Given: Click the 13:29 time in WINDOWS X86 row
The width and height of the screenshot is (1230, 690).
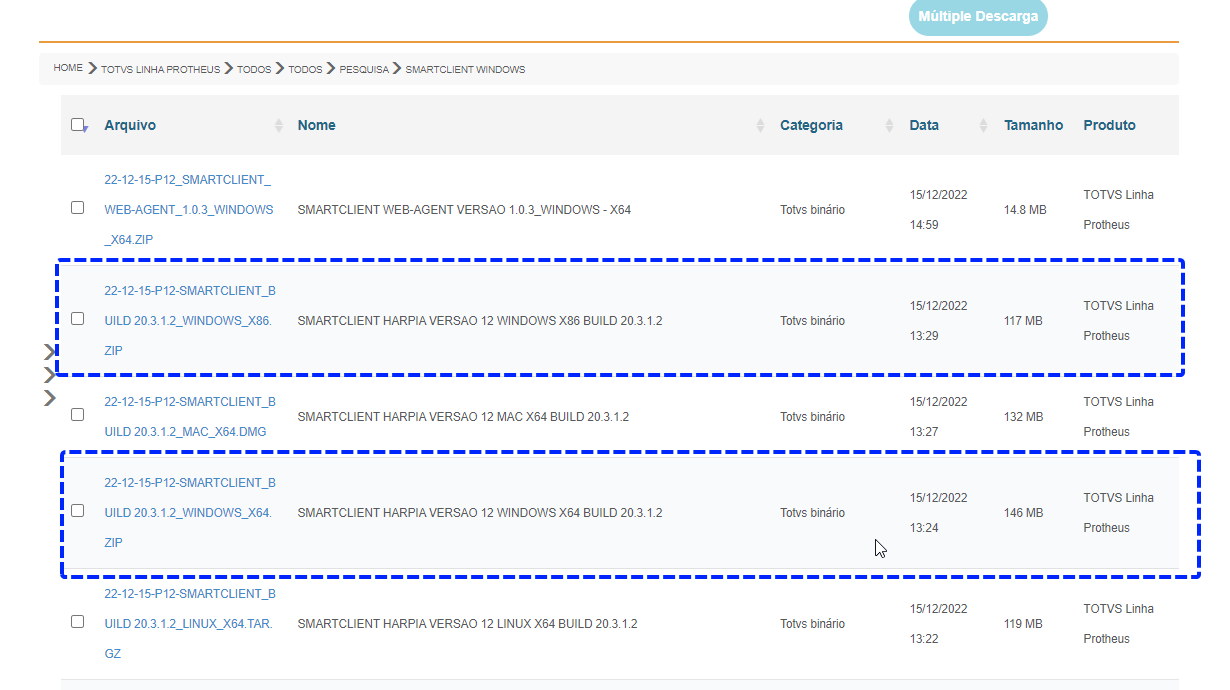Looking at the screenshot, I should (924, 336).
